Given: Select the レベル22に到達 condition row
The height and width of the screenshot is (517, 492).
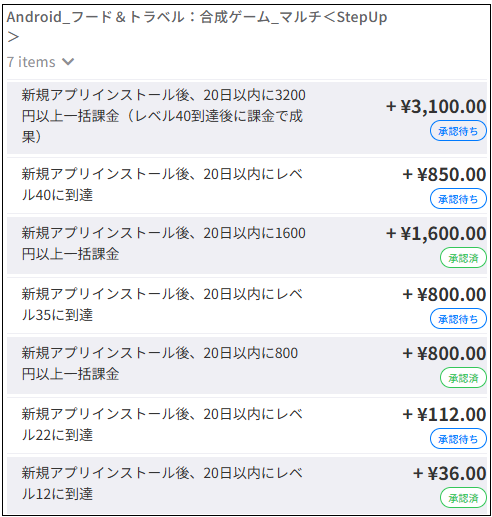Looking at the screenshot, I should click(247, 425).
